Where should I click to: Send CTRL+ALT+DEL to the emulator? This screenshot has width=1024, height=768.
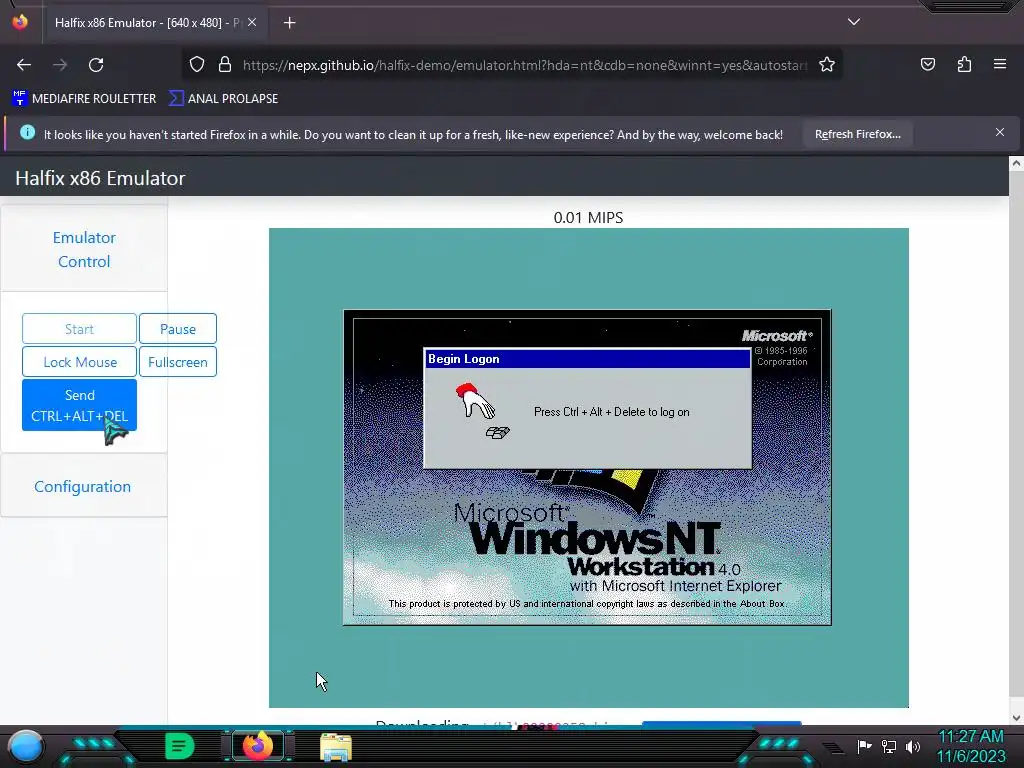click(79, 405)
